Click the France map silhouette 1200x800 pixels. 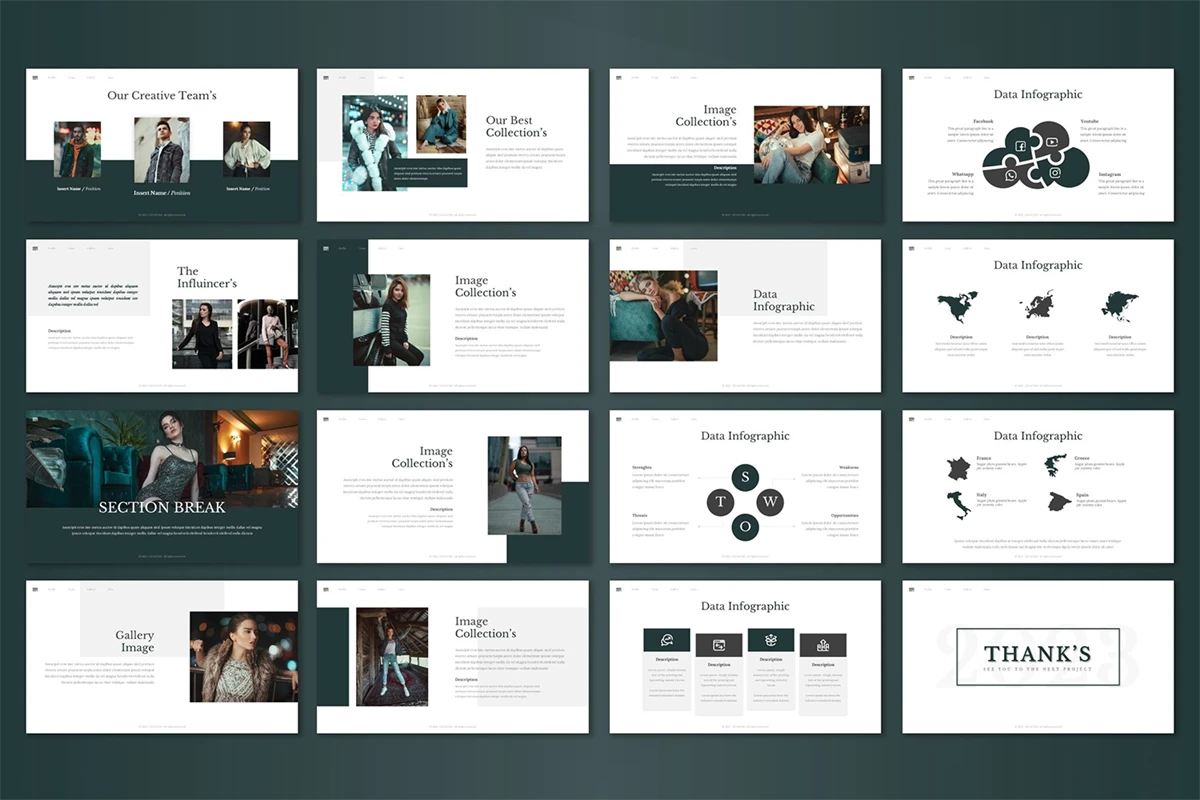(958, 467)
